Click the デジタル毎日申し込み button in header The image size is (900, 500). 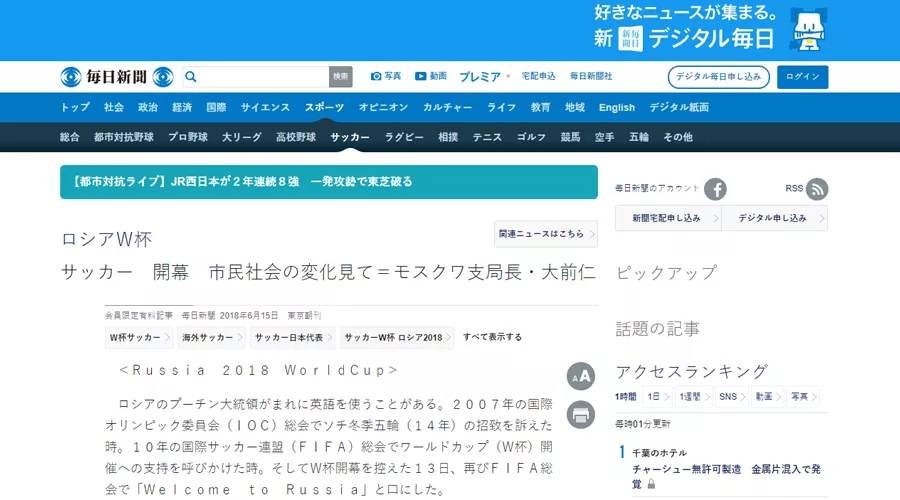[718, 77]
